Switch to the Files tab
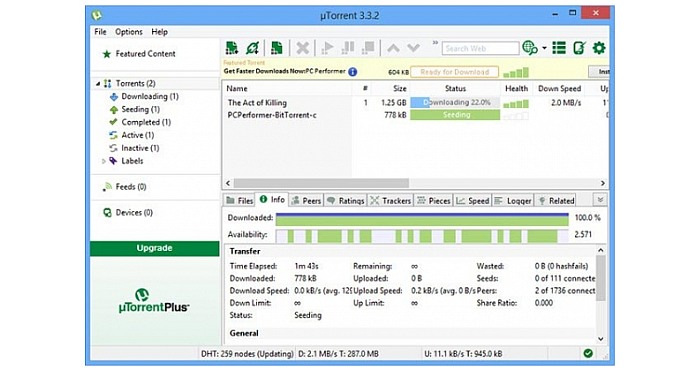 point(239,201)
